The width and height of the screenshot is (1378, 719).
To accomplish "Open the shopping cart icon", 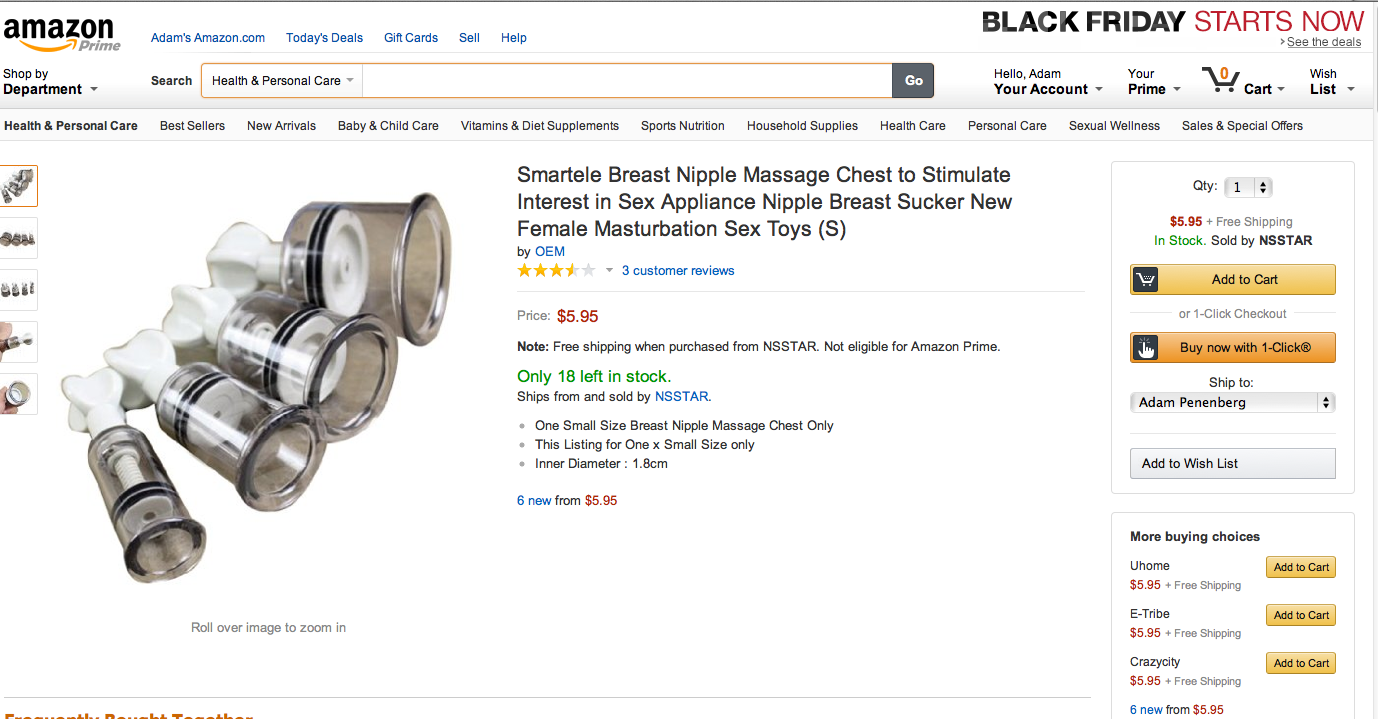I will point(1220,79).
